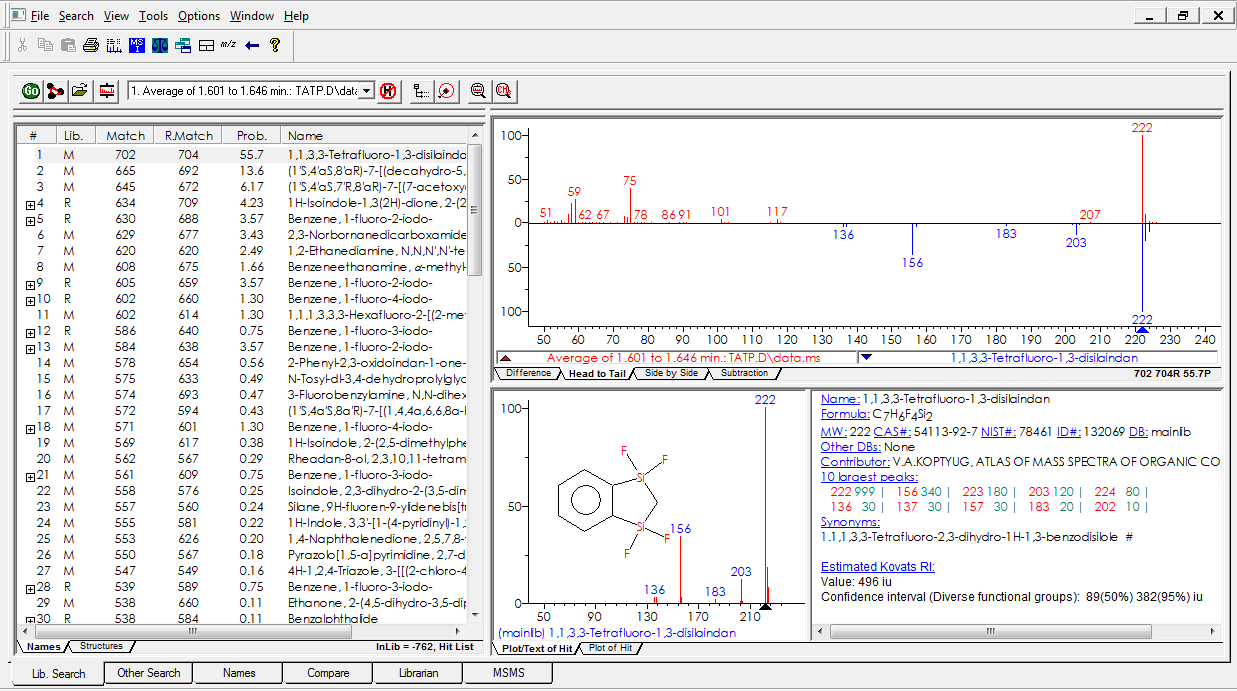Select the m/z toolbar tool
1237x691 pixels.
click(228, 45)
